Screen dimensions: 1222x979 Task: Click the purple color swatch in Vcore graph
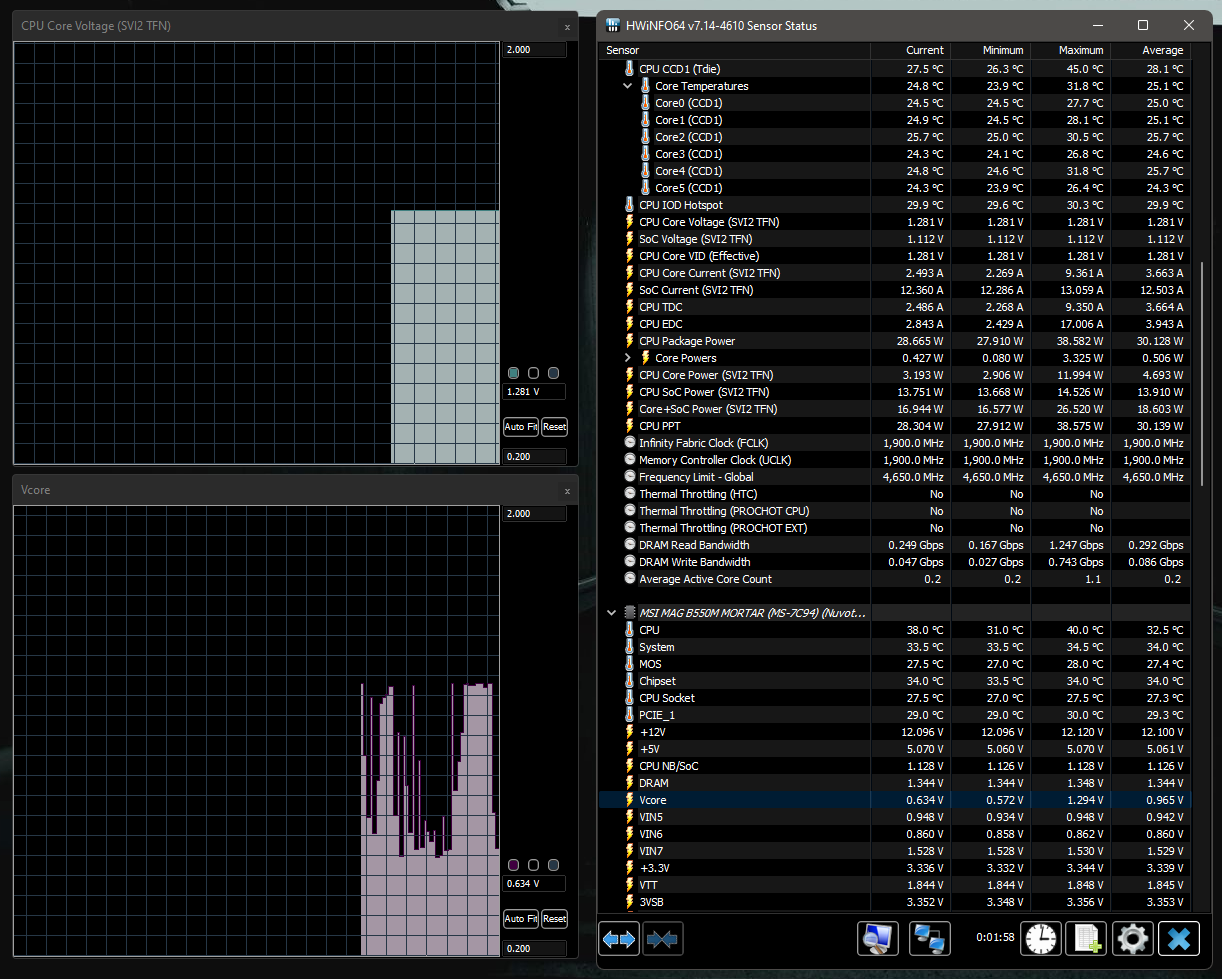tap(514, 865)
